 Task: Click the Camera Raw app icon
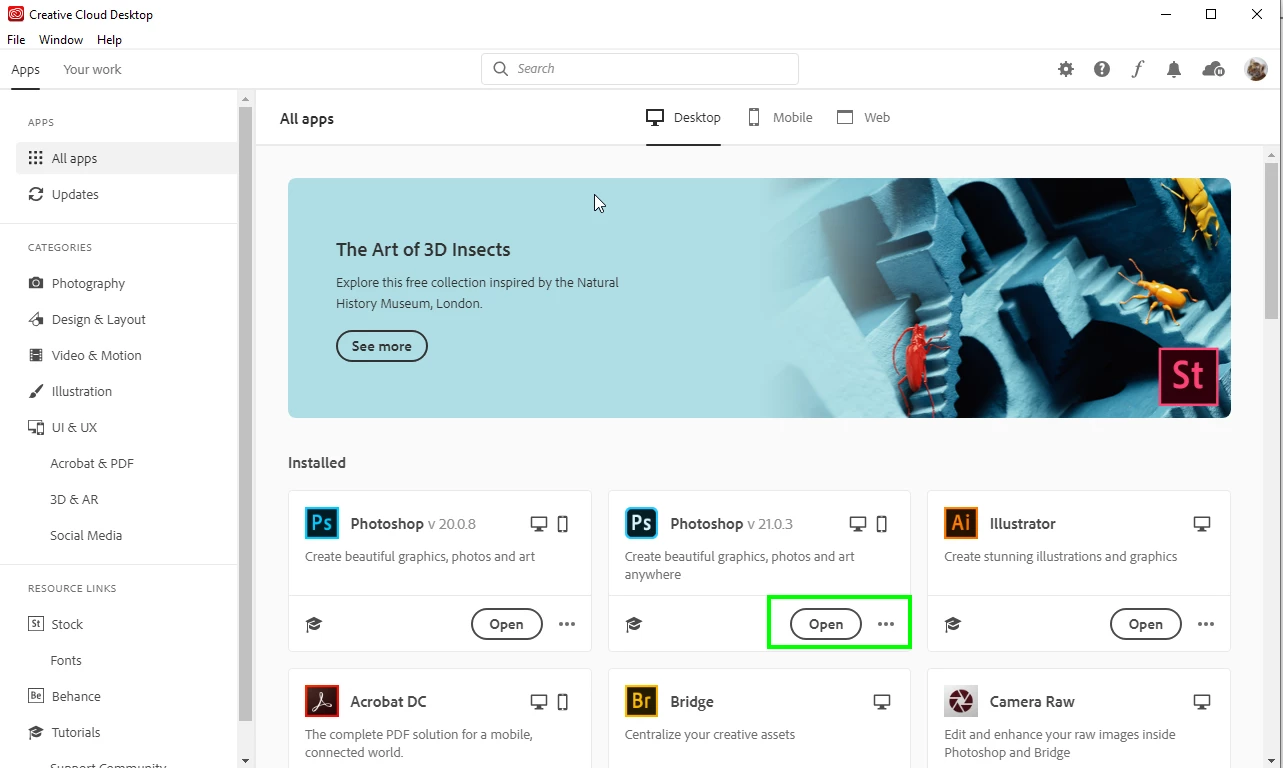[961, 701]
